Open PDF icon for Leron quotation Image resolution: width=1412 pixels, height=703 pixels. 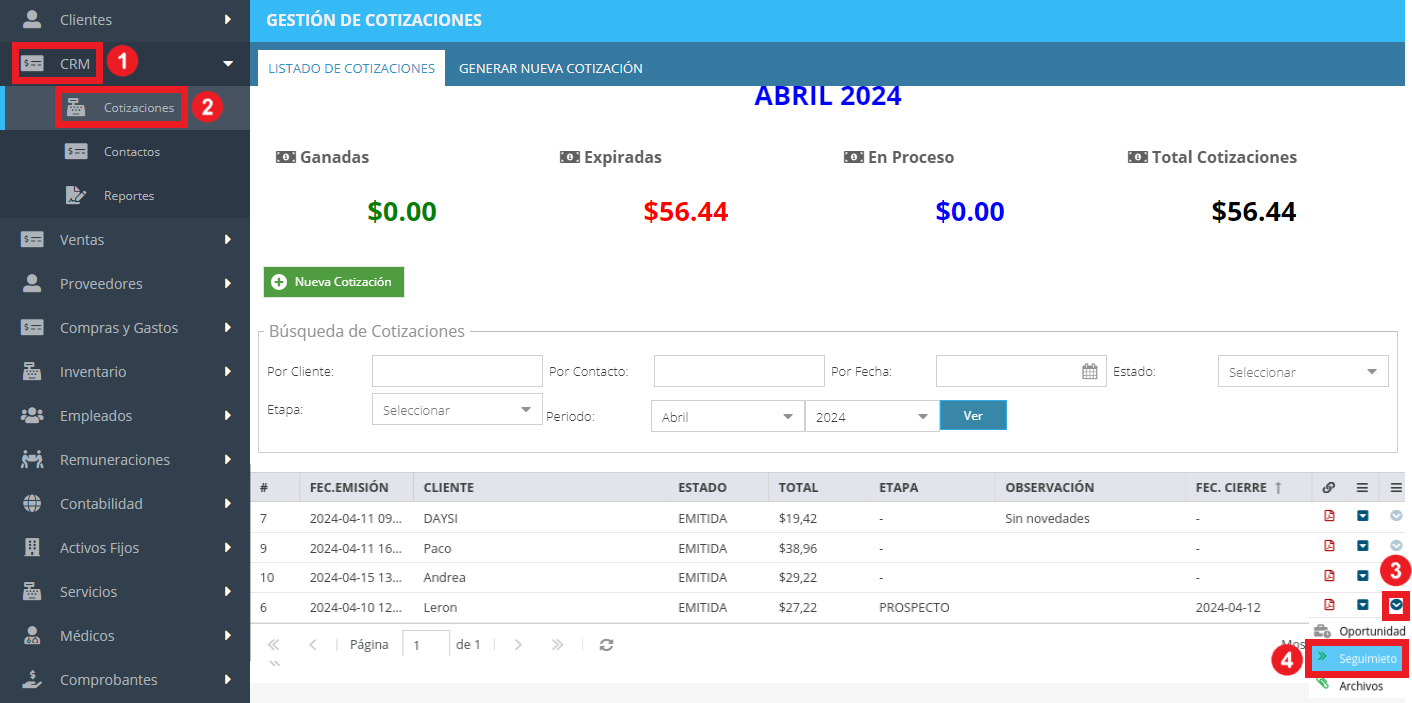point(1329,605)
